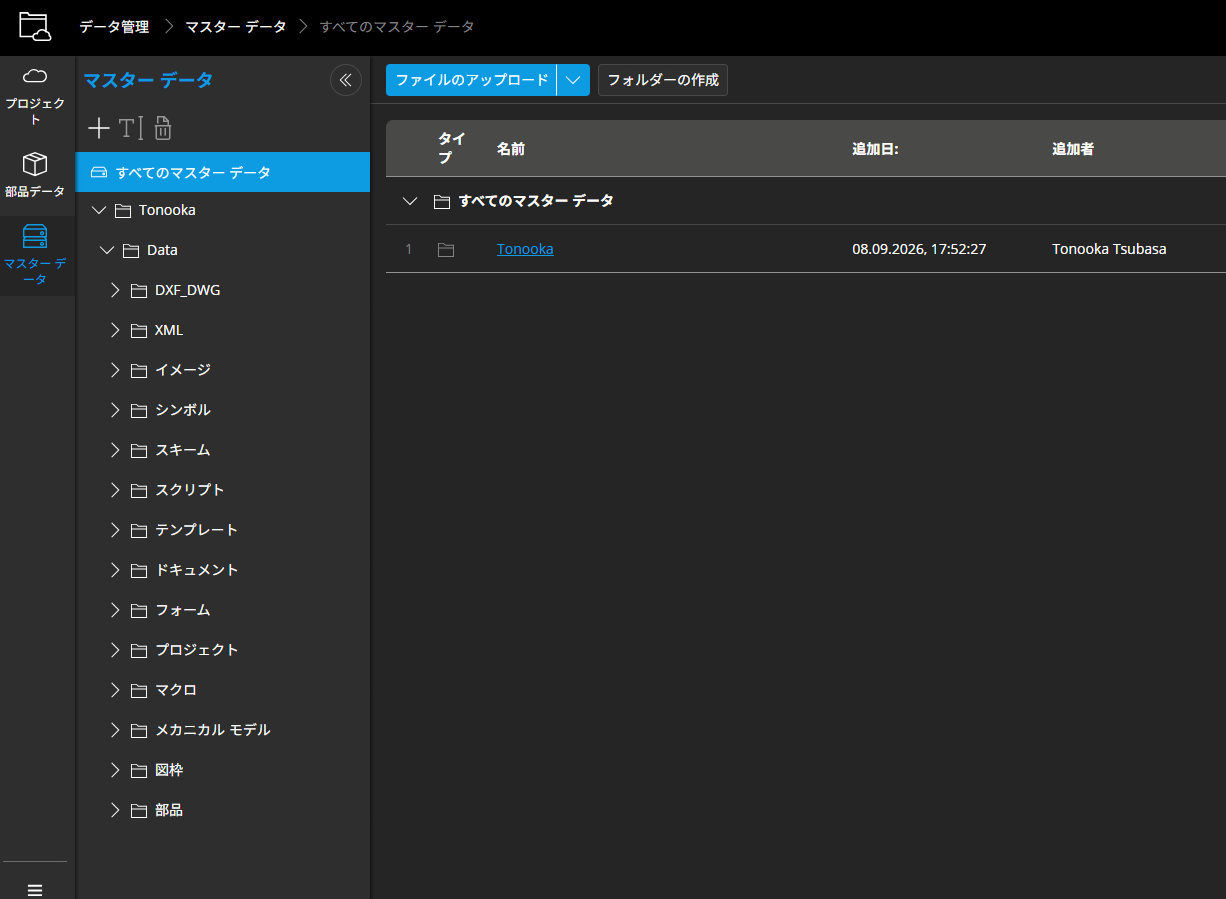This screenshot has height=899, width=1226.
Task: Click すべてのマスター データ breadcrumb
Action: tap(397, 27)
